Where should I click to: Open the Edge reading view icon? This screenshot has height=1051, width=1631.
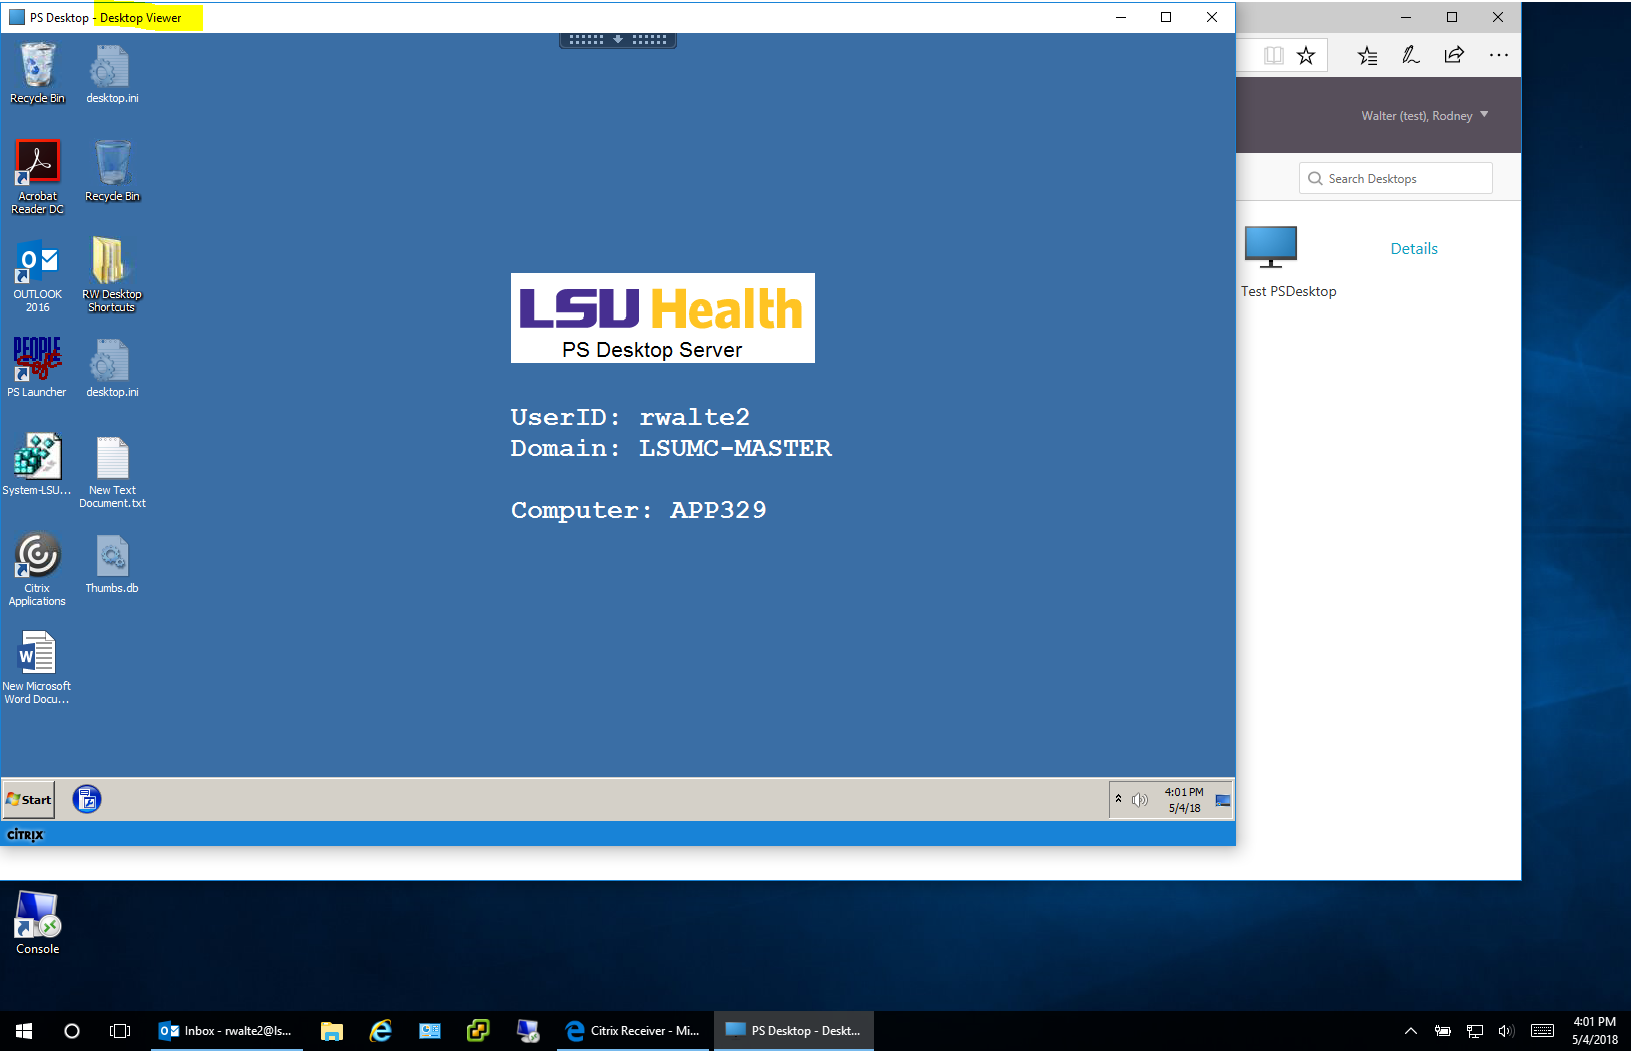pyautogui.click(x=1273, y=56)
